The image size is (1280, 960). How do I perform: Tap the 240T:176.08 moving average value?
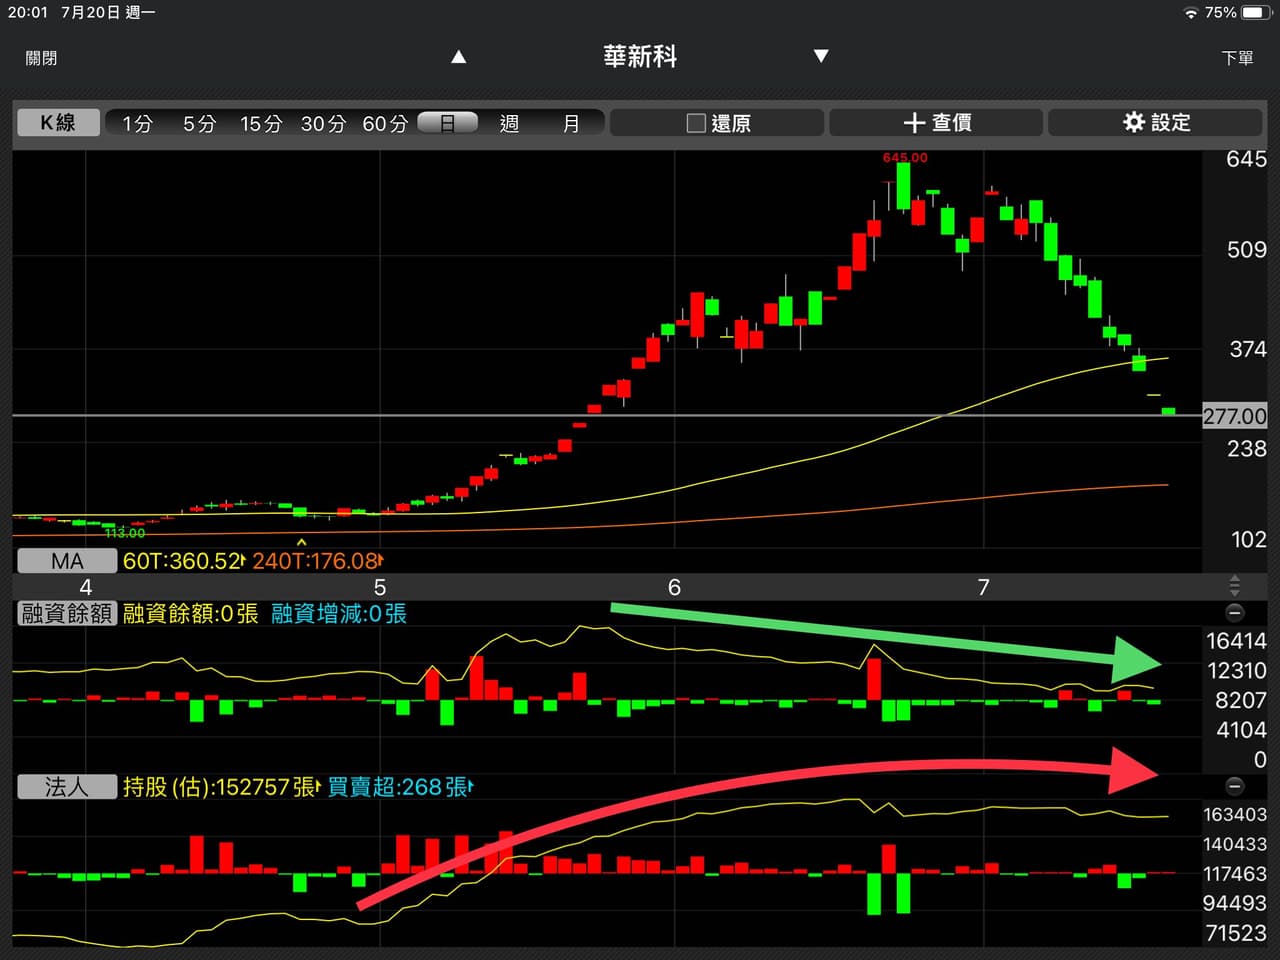tap(317, 561)
